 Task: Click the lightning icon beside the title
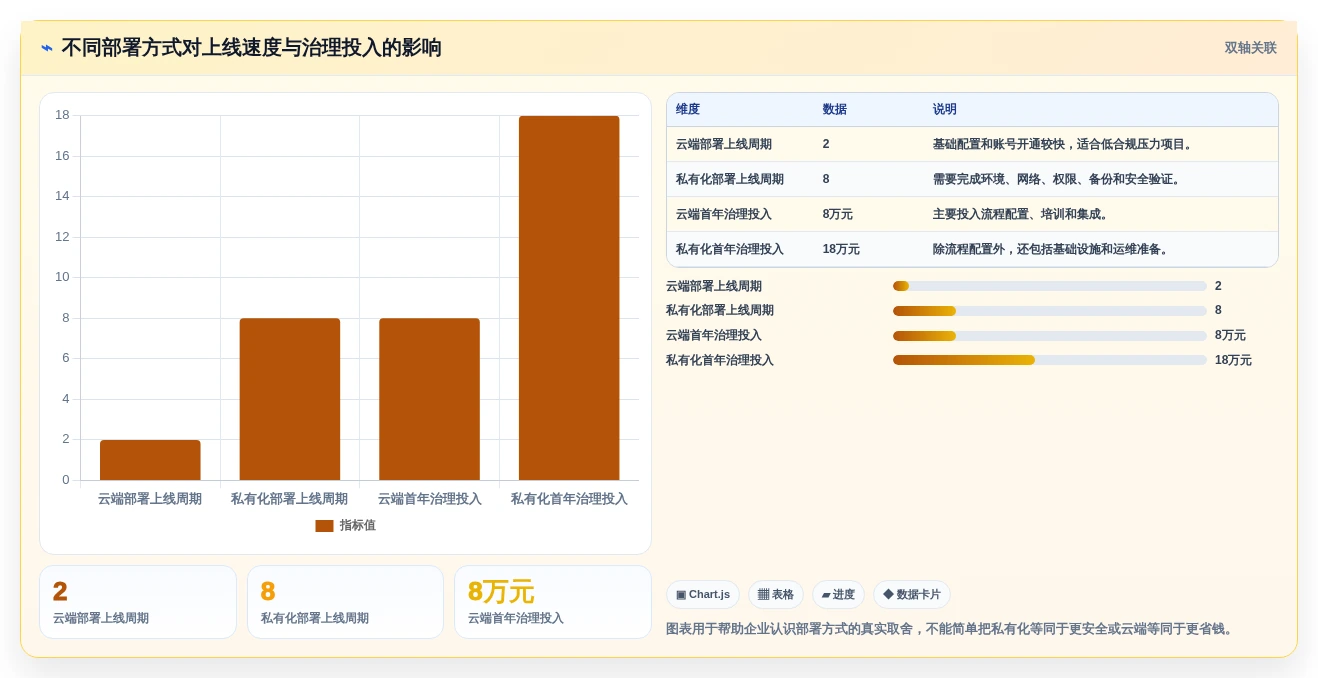47,48
